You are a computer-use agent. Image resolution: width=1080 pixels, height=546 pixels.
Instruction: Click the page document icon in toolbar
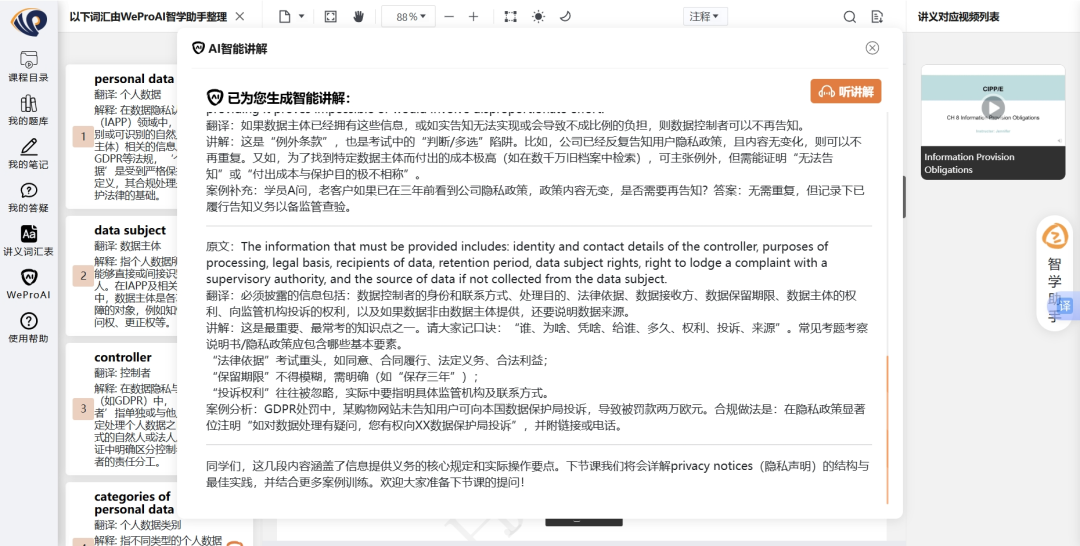(x=284, y=17)
